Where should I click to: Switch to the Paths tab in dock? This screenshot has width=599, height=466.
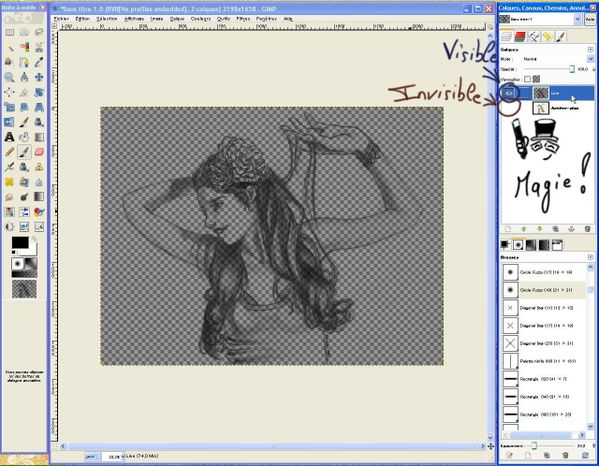click(x=533, y=37)
